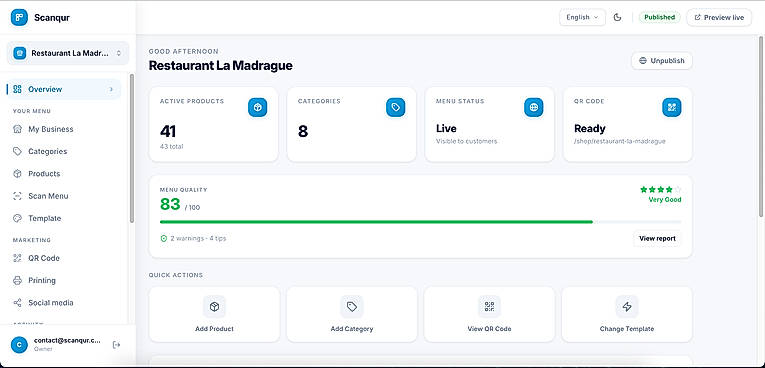The height and width of the screenshot is (368, 765).
Task: Open the Active Products card showing 41
Action: pyautogui.click(x=214, y=124)
